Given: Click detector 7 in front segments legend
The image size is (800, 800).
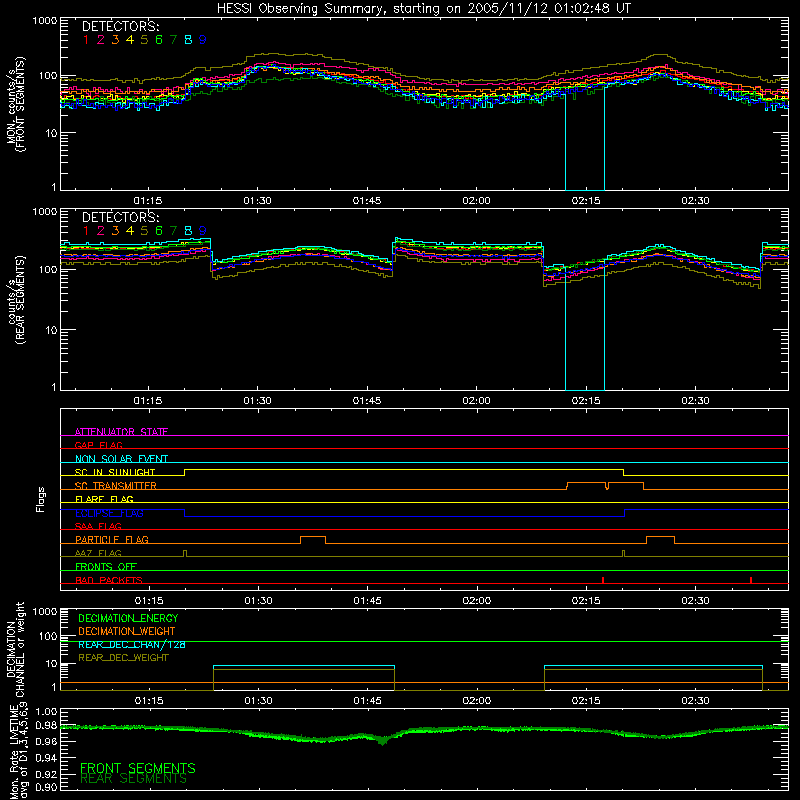Looking at the screenshot, I should click(173, 40).
